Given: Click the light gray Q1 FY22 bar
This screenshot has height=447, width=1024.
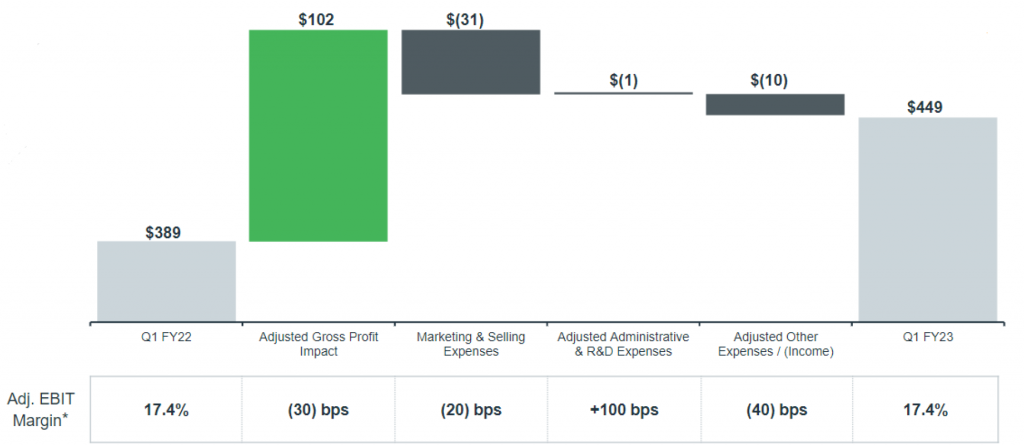Looking at the screenshot, I should 166,281.
